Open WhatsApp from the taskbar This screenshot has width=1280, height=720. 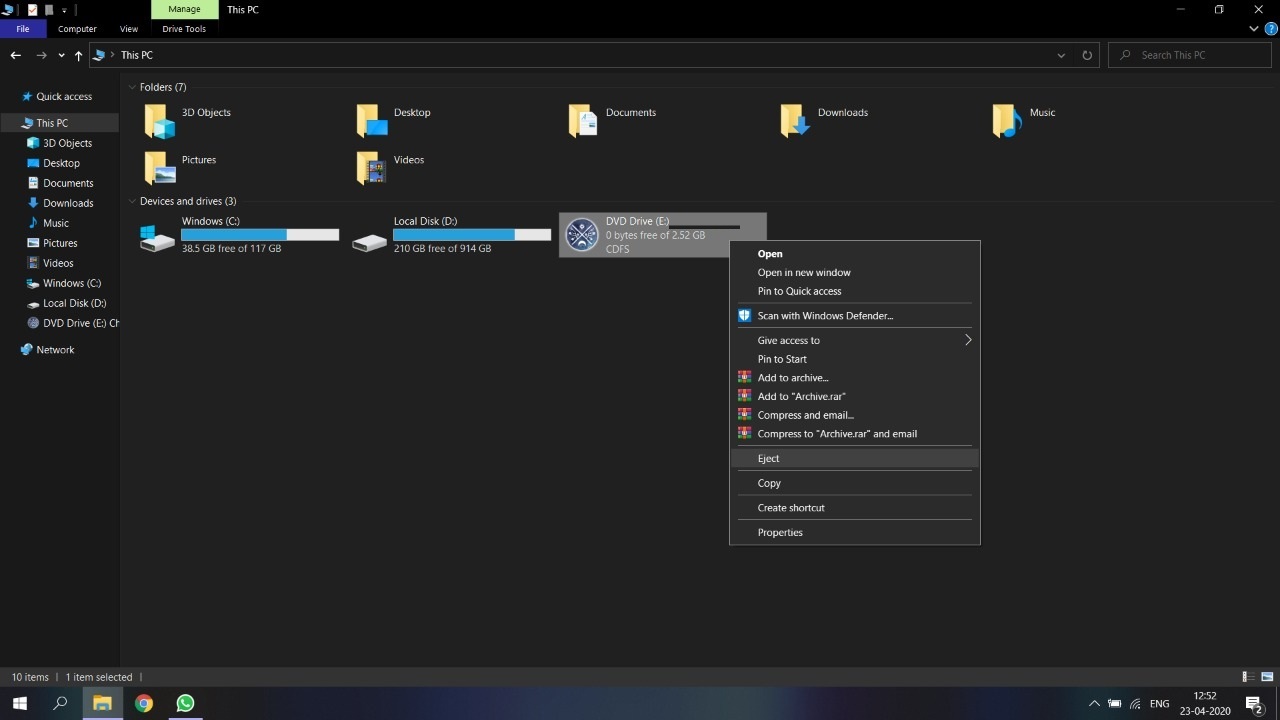[x=185, y=703]
